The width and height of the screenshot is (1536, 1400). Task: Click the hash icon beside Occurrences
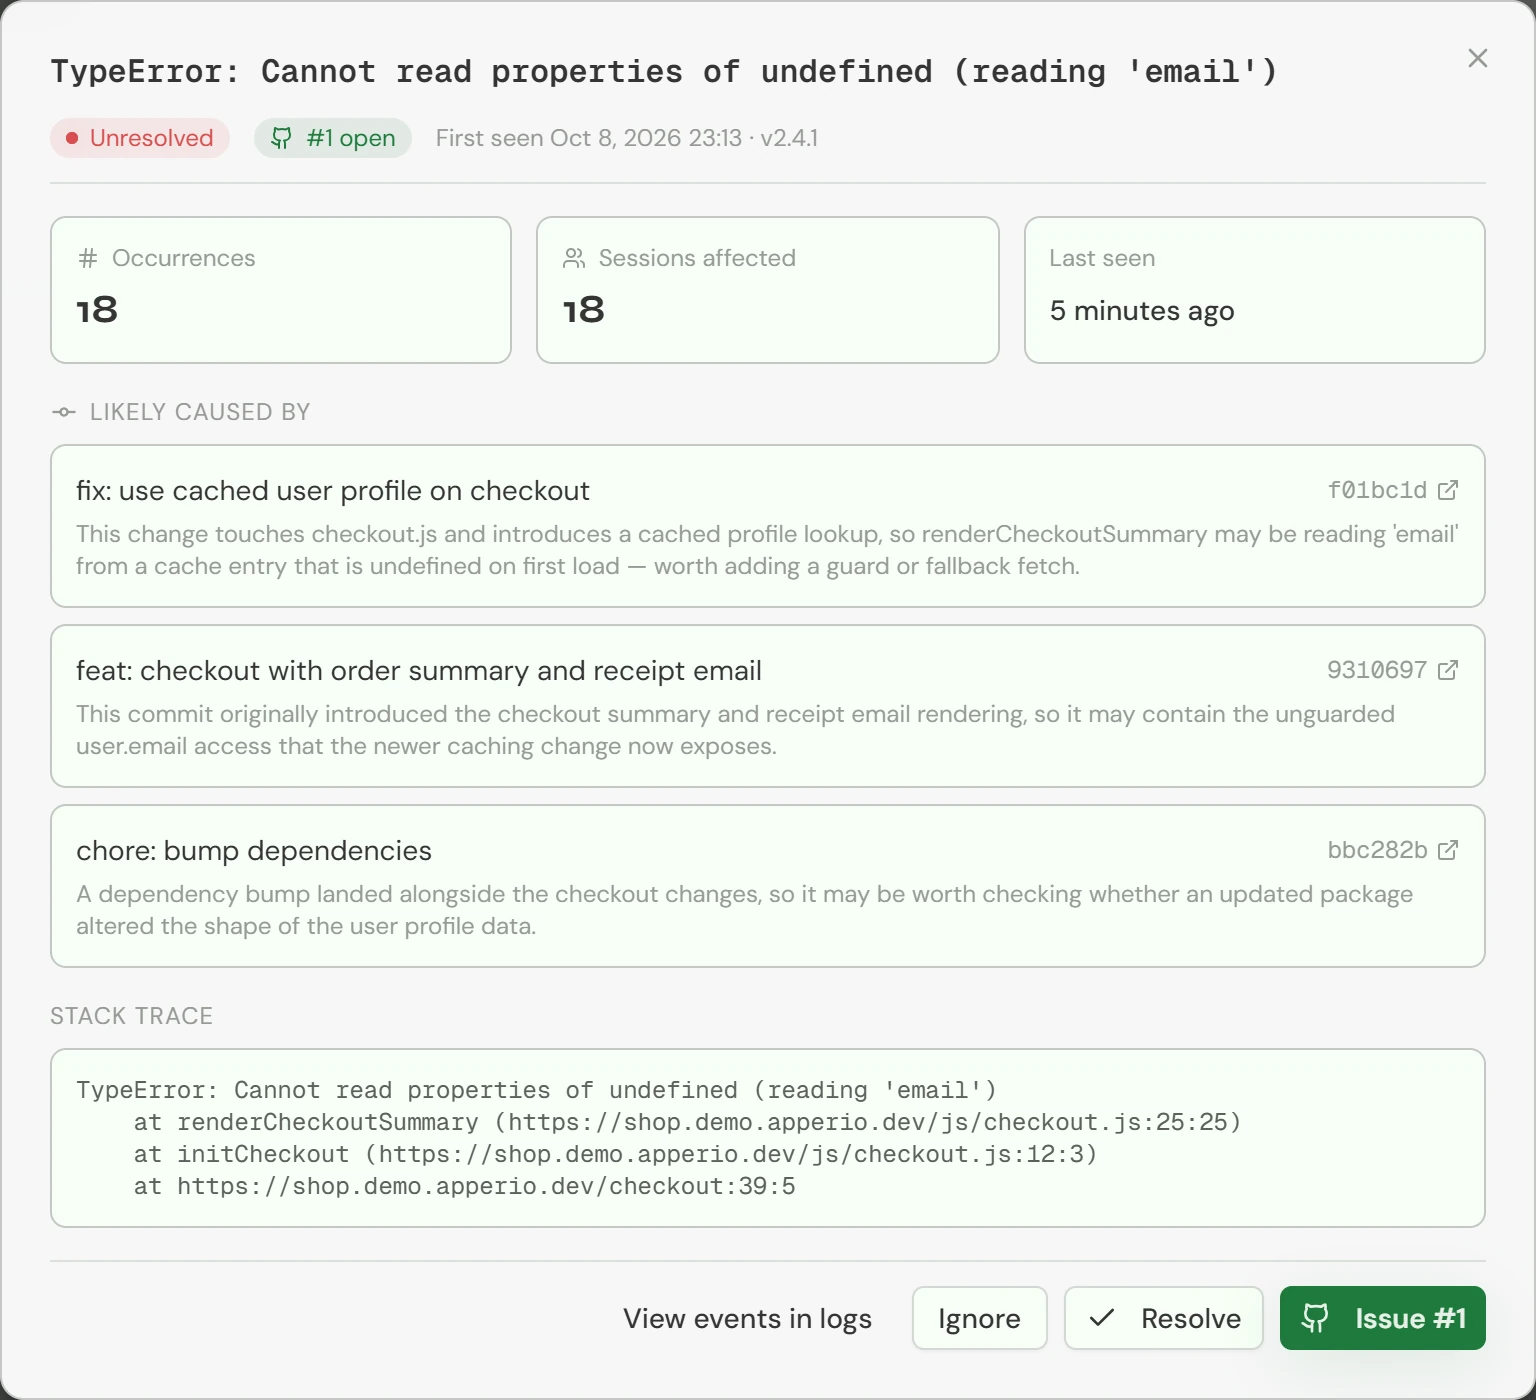tap(88, 258)
